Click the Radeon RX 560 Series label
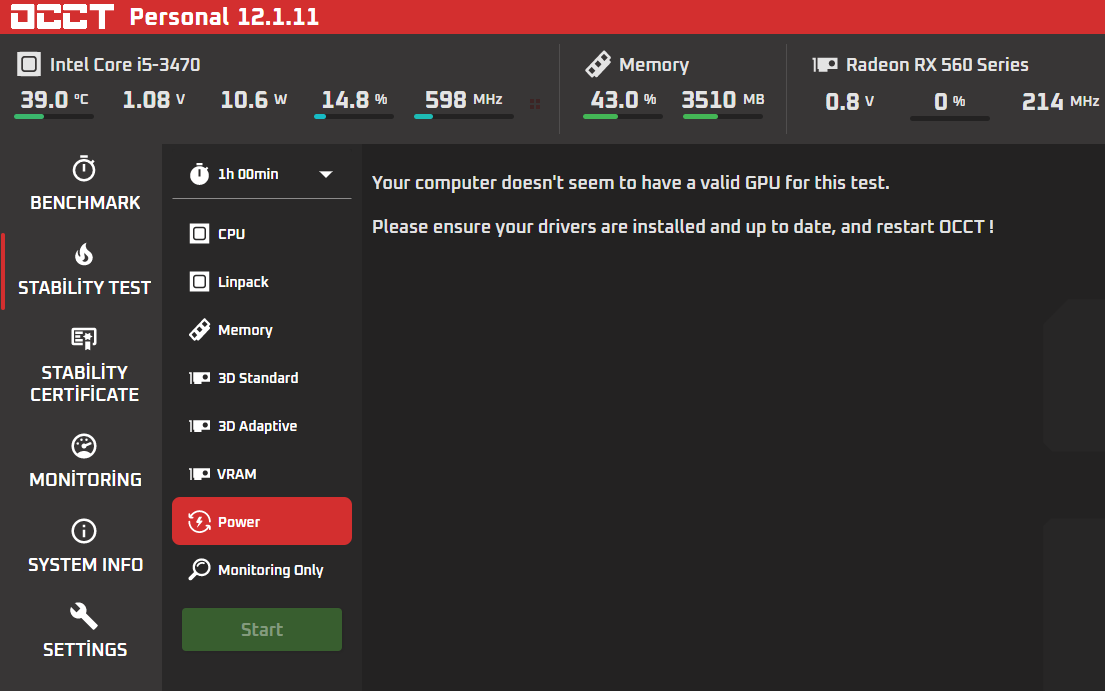Screen dimensions: 1105x691 pyautogui.click(x=937, y=65)
